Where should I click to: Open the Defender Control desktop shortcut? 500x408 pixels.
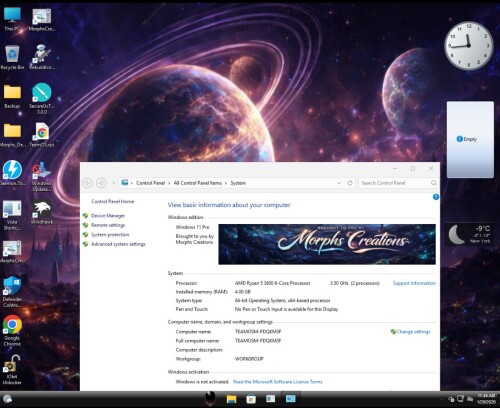(12, 292)
